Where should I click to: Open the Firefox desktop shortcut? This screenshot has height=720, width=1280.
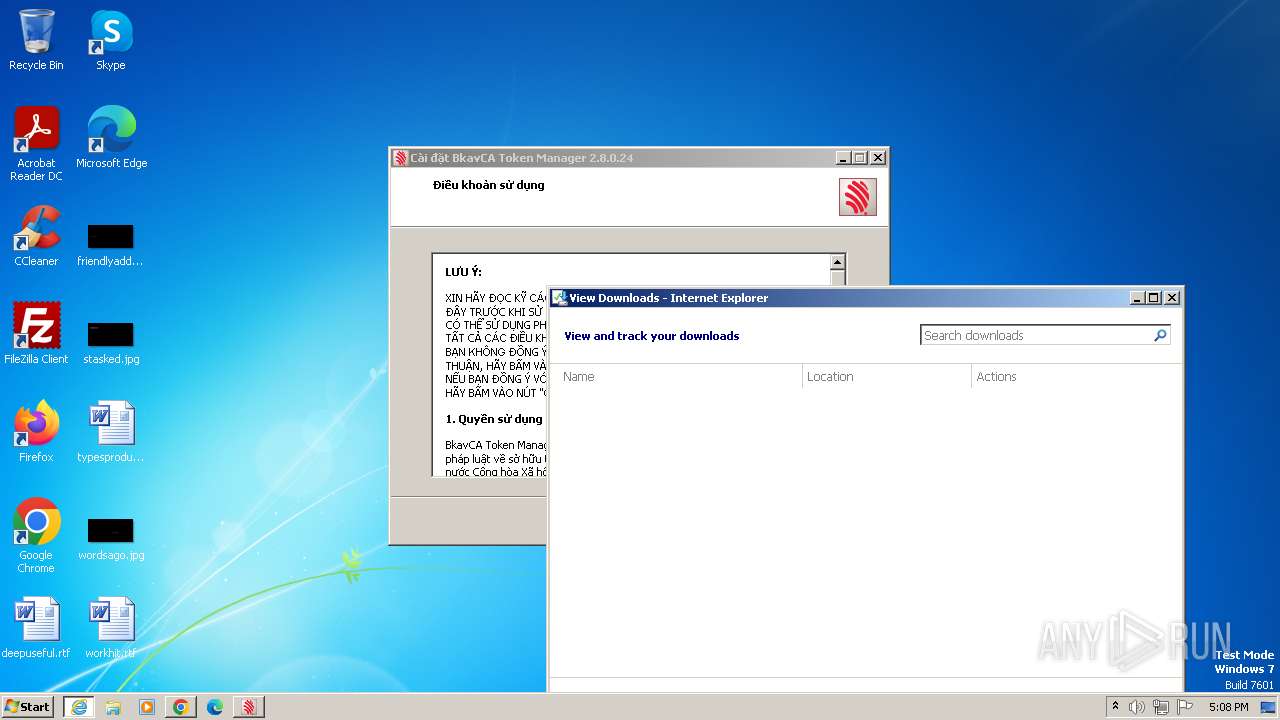[36, 432]
